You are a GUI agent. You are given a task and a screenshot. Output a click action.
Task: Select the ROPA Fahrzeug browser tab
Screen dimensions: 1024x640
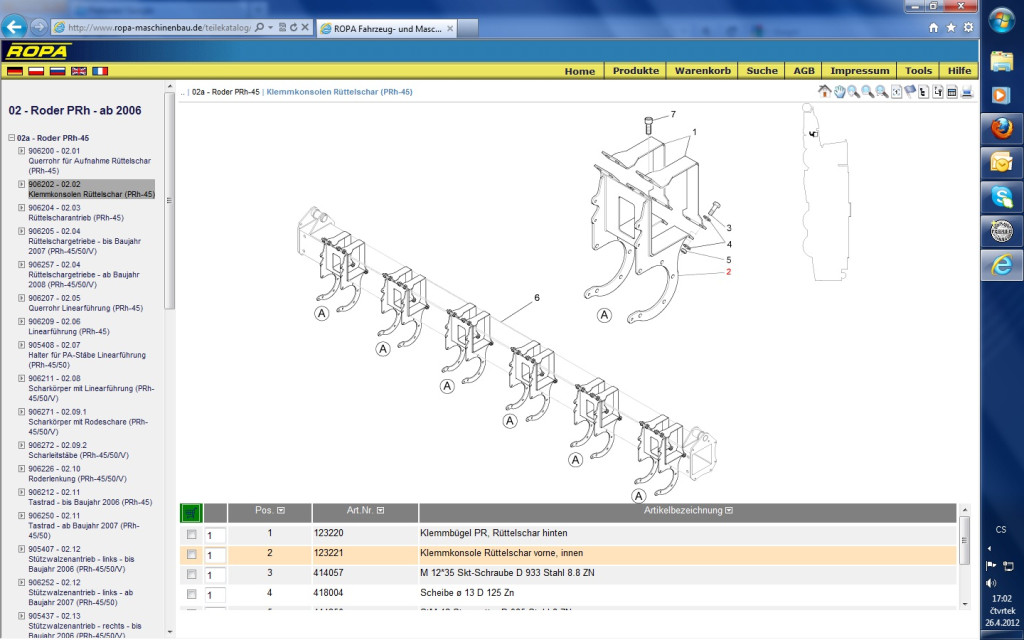[x=387, y=28]
